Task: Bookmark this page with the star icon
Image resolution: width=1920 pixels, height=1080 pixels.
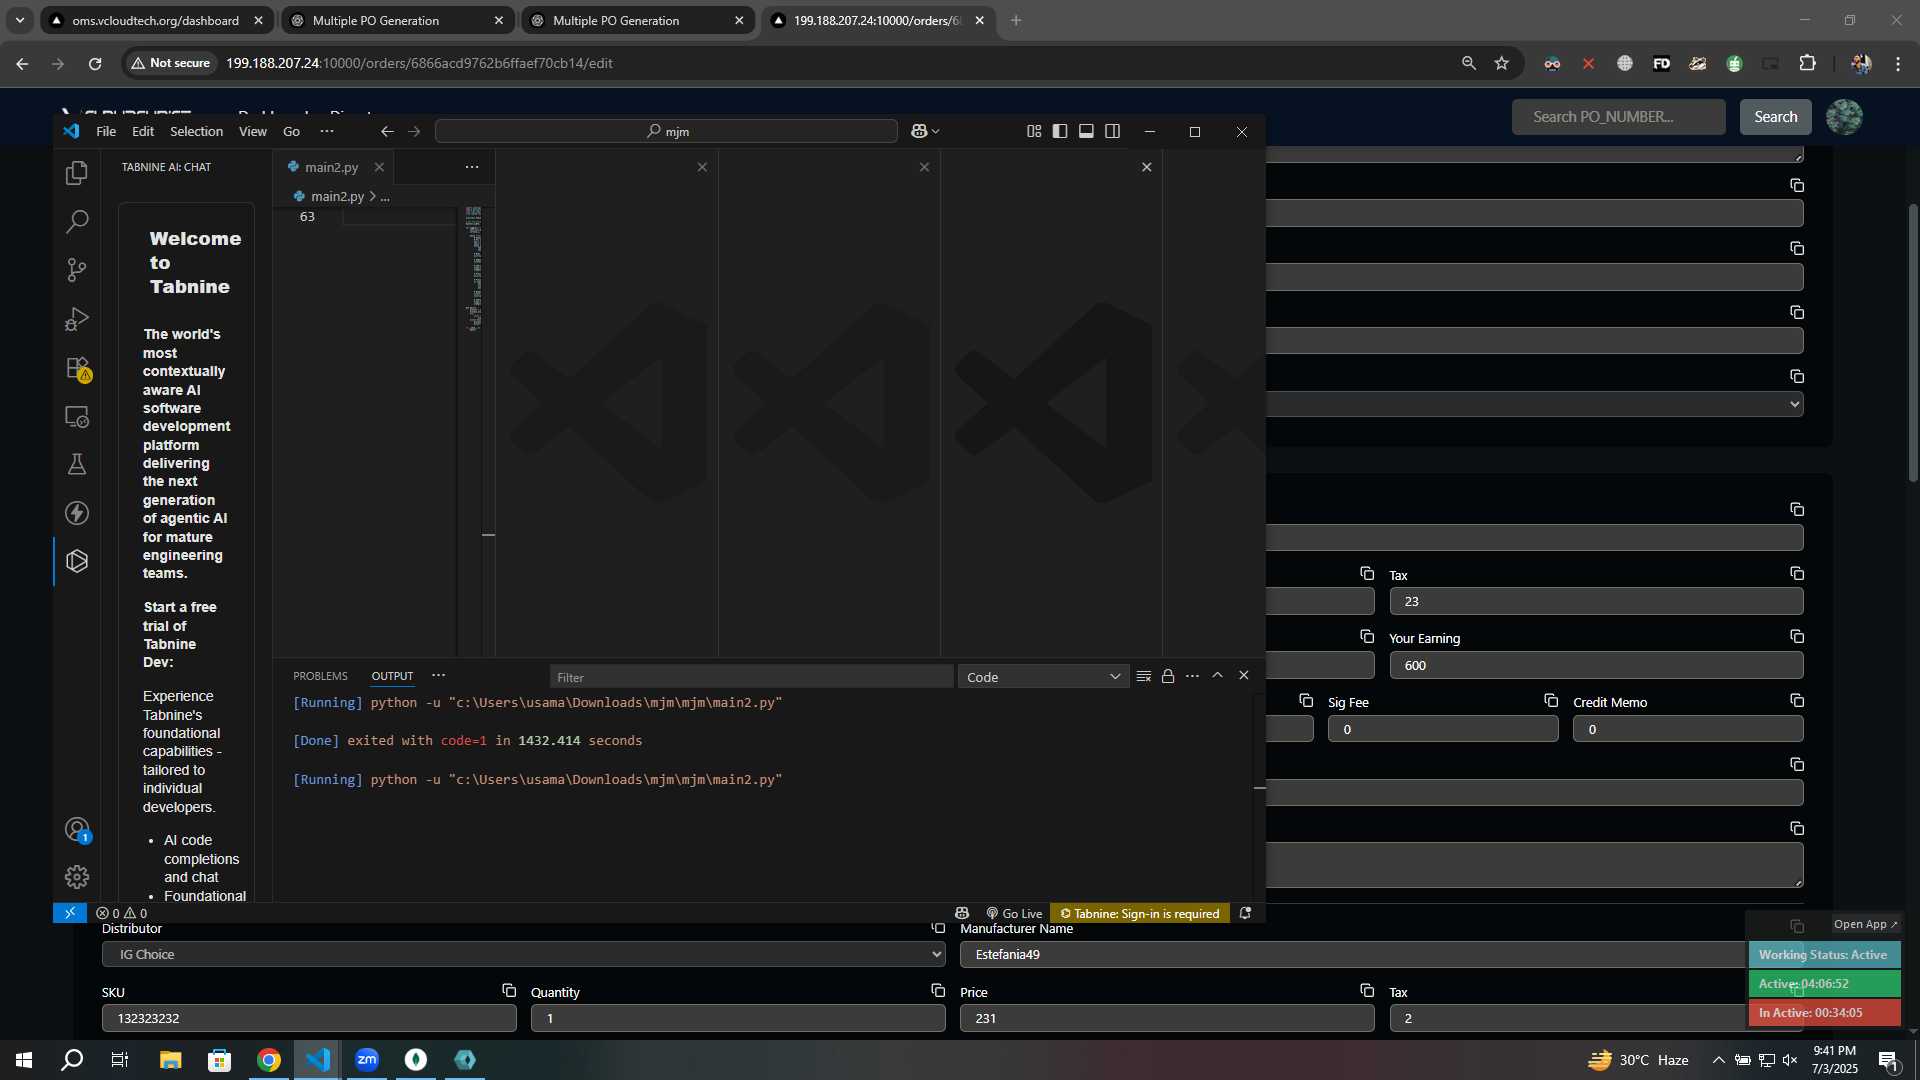Action: pyautogui.click(x=1501, y=63)
